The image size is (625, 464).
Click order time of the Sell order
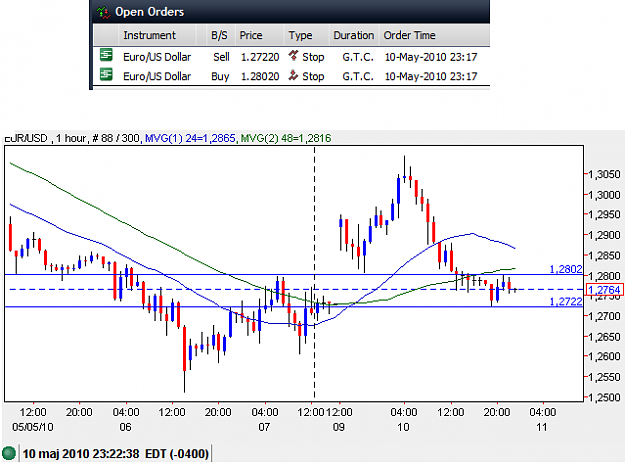tap(431, 57)
